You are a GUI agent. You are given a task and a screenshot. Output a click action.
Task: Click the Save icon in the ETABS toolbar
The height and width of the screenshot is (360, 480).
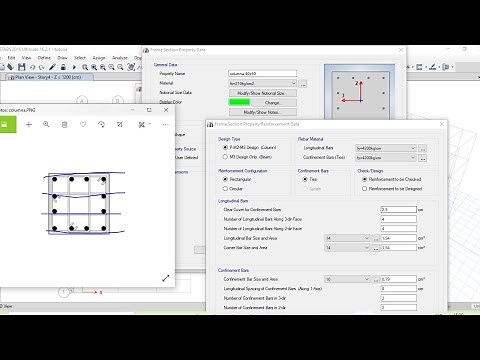pos(22,67)
